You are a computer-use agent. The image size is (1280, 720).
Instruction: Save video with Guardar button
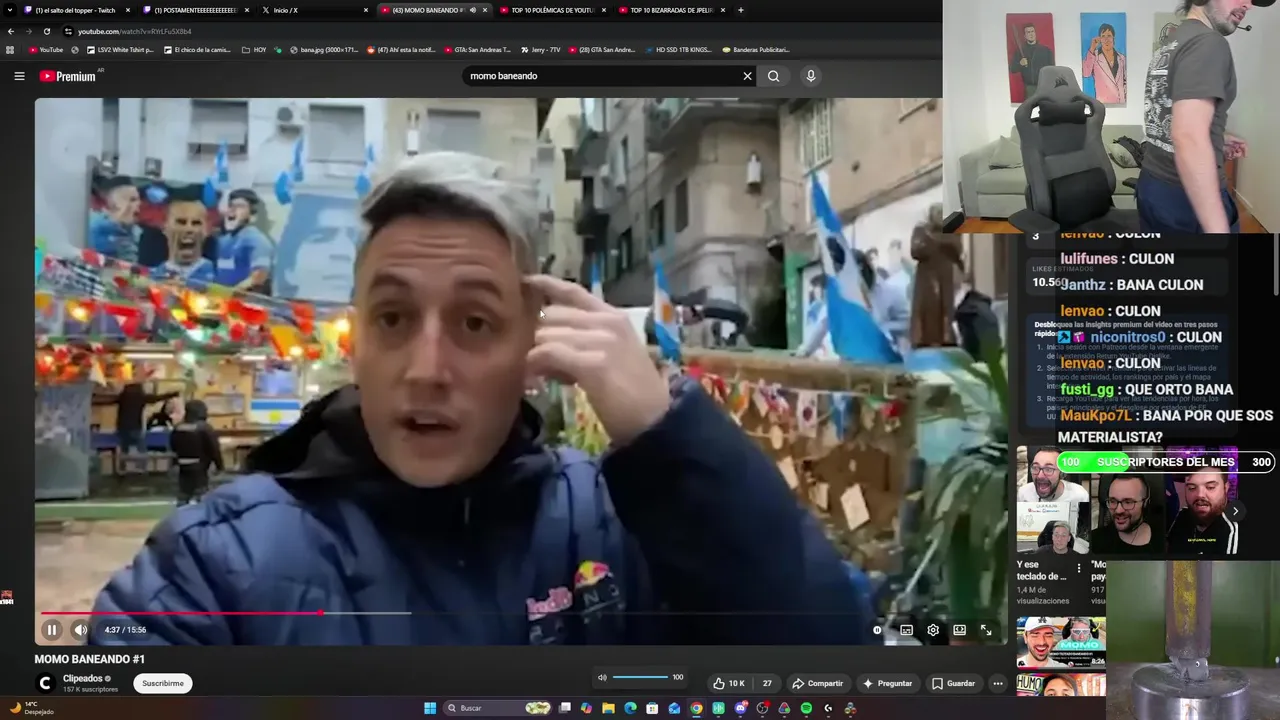click(x=953, y=683)
